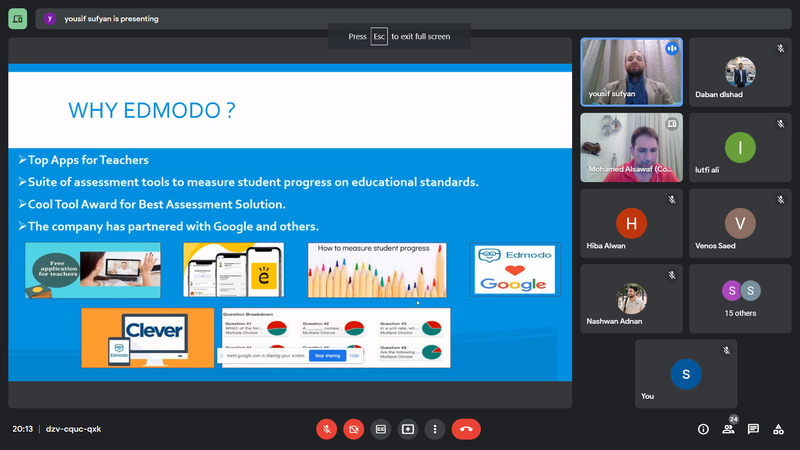Click 'partnered with Google' bullet text

[173, 227]
